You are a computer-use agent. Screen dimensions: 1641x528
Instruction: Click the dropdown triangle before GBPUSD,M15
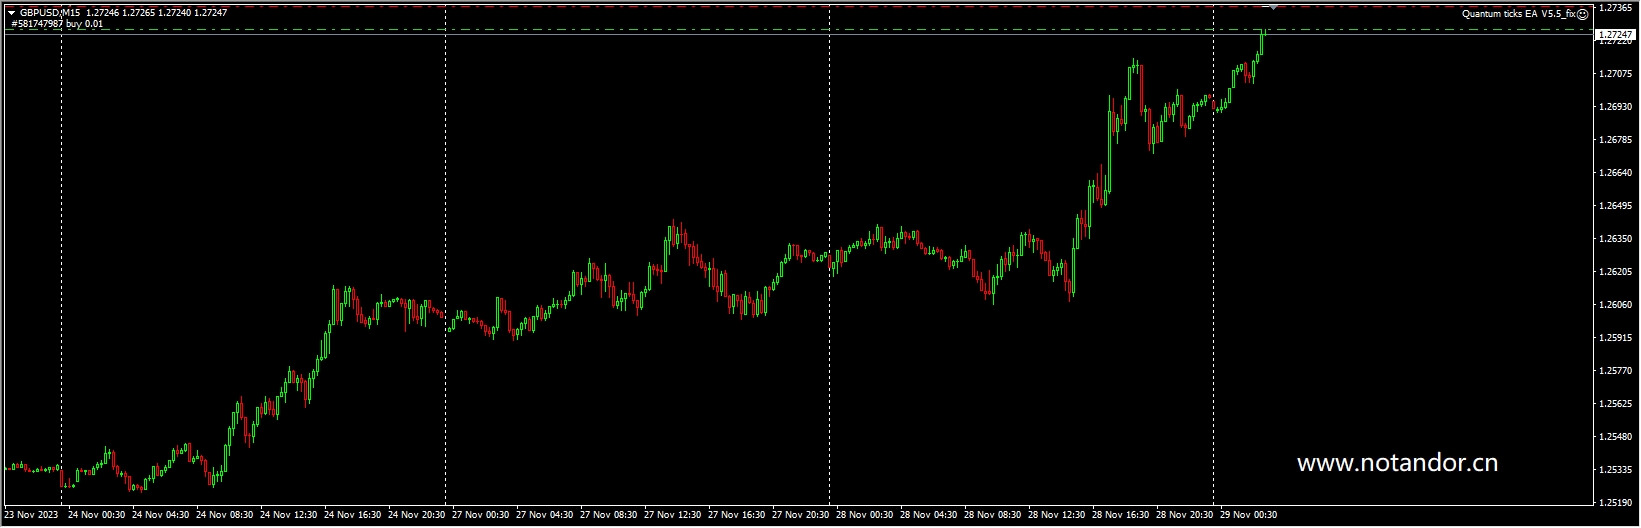click(x=11, y=12)
